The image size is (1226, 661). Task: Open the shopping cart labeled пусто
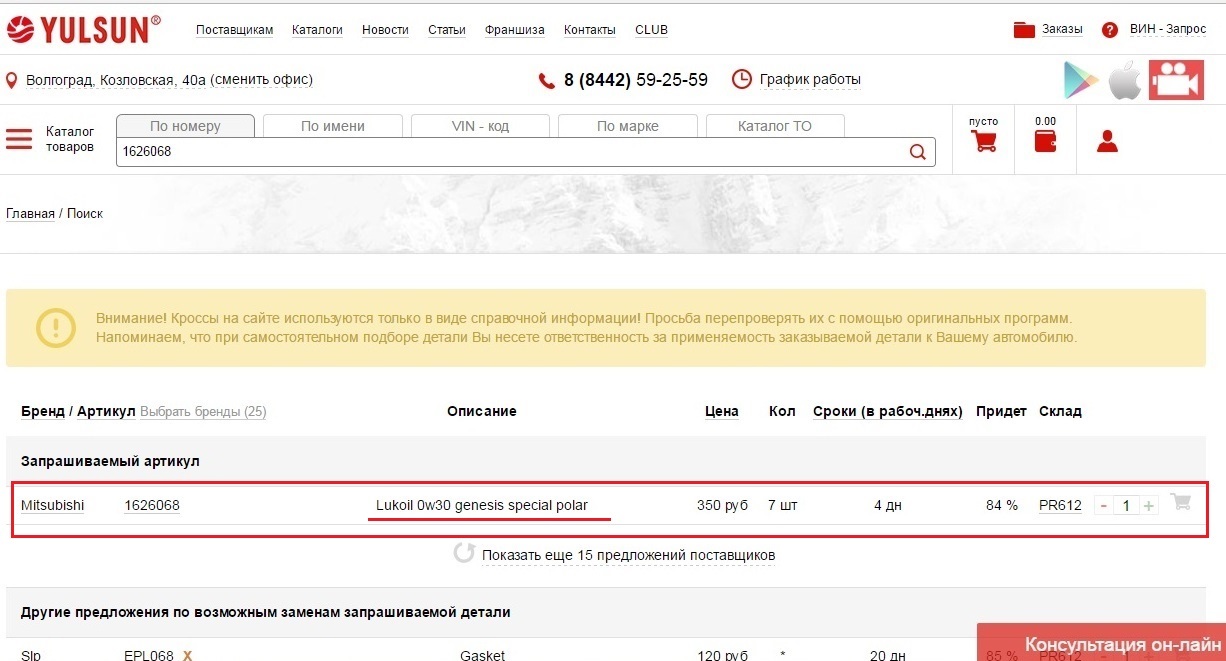984,141
